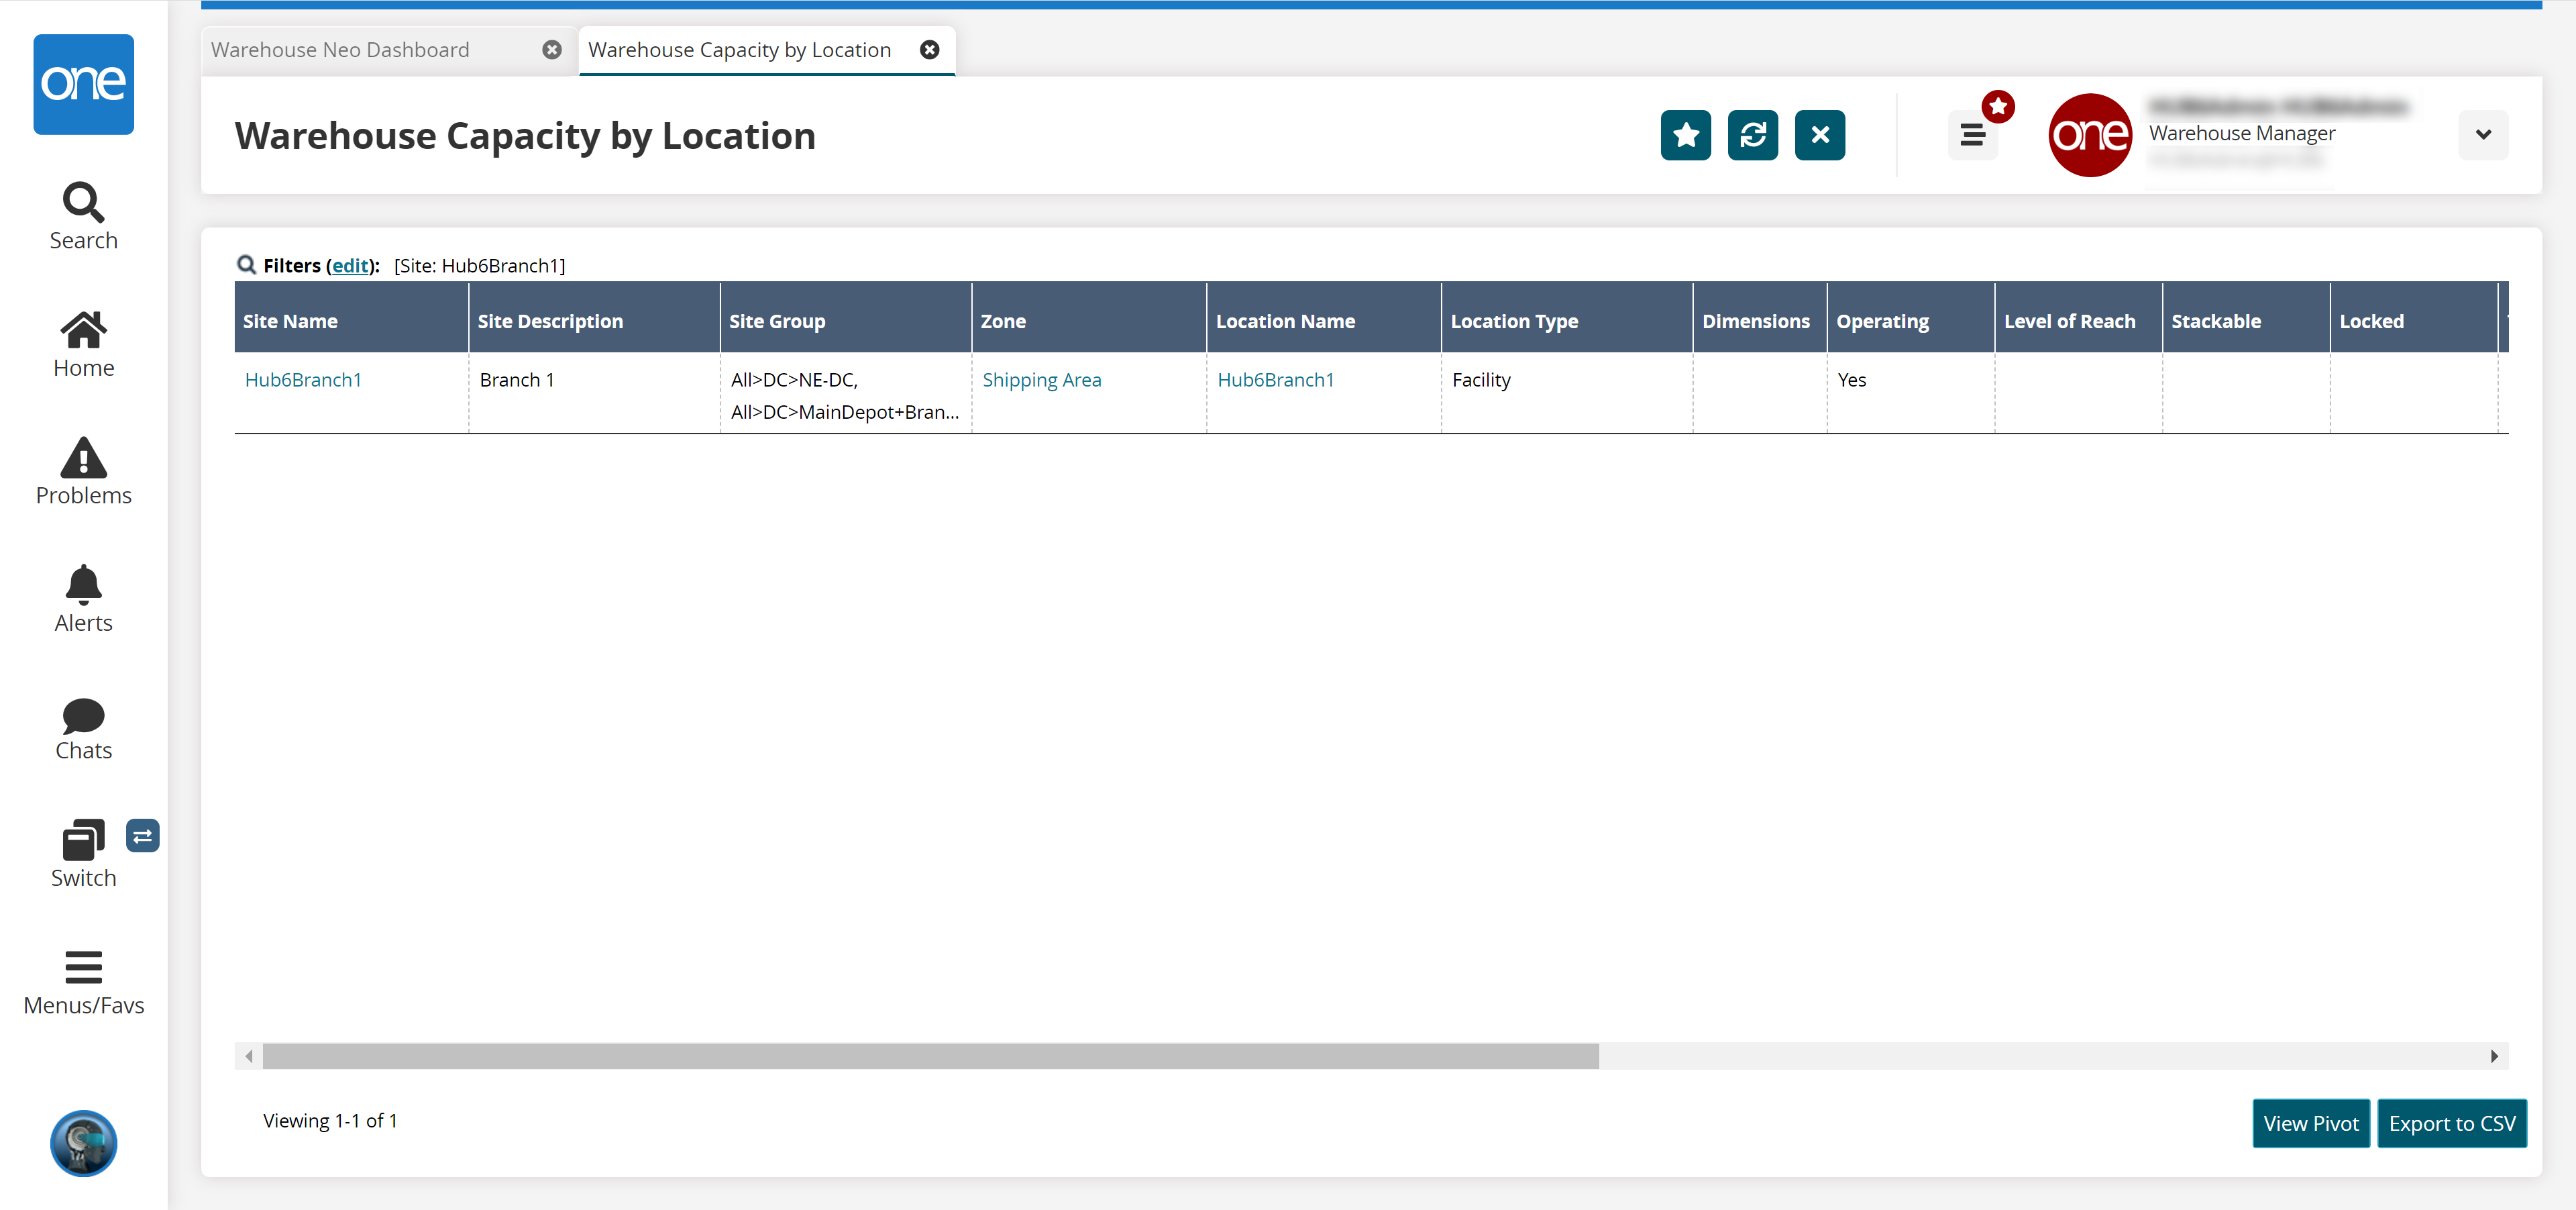Click the View Pivot button

[2310, 1123]
